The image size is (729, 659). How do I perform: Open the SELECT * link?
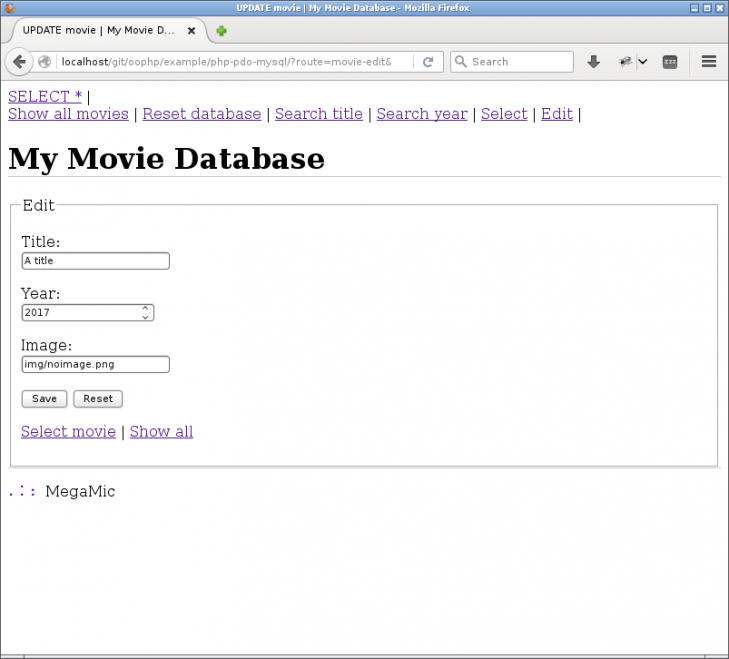point(45,97)
